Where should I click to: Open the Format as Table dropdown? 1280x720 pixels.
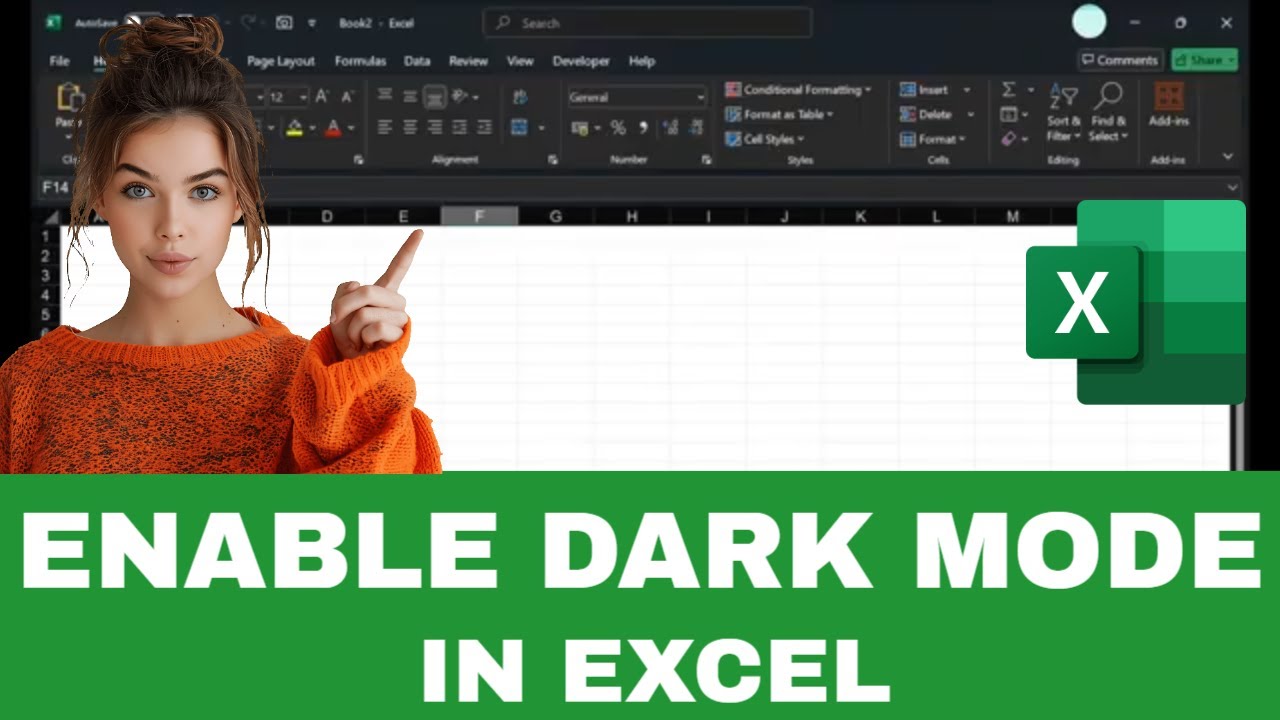(780, 114)
